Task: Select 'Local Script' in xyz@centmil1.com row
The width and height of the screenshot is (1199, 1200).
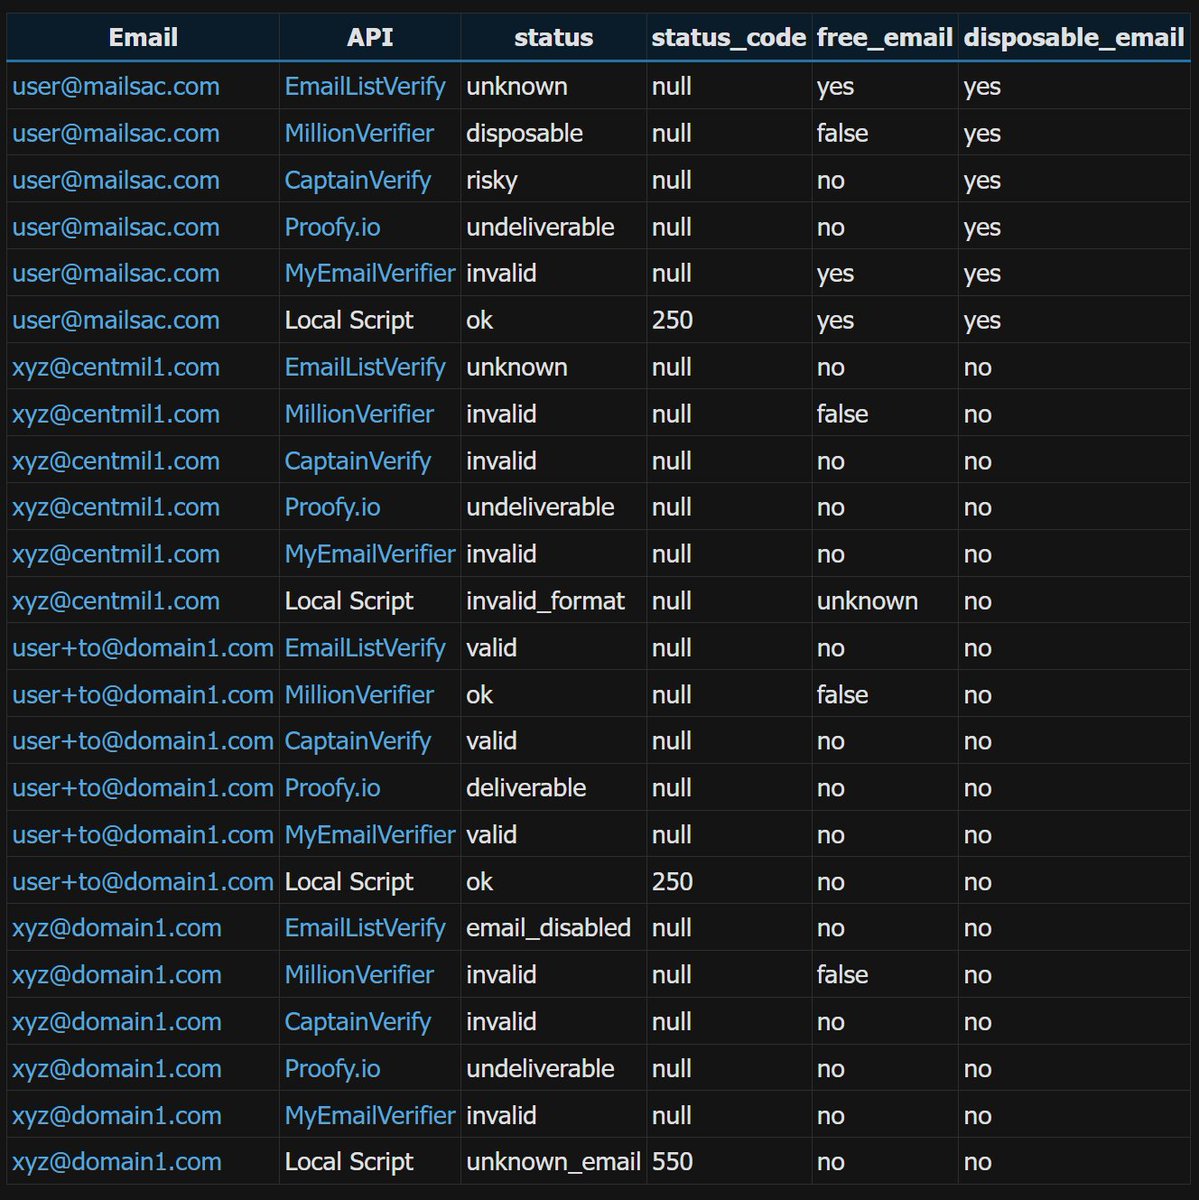Action: pyautogui.click(x=349, y=601)
